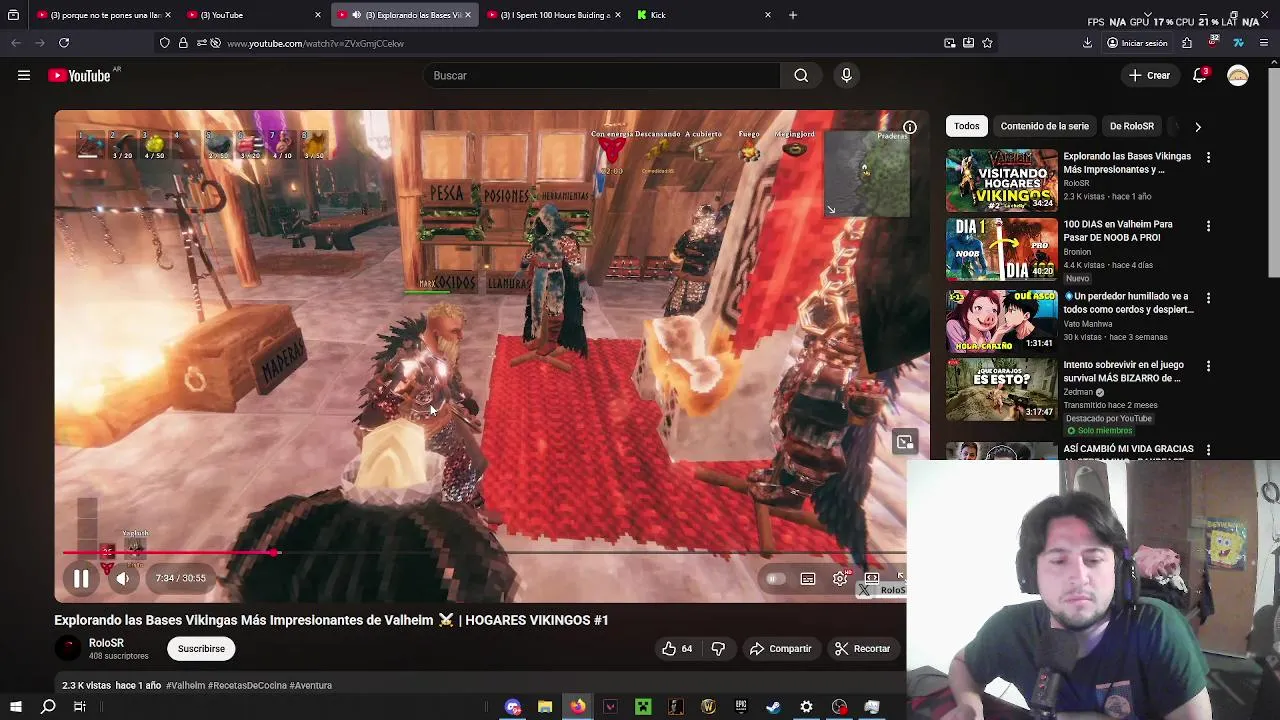Close the Kick tab
Image resolution: width=1280 pixels, height=720 pixels.
768,15
